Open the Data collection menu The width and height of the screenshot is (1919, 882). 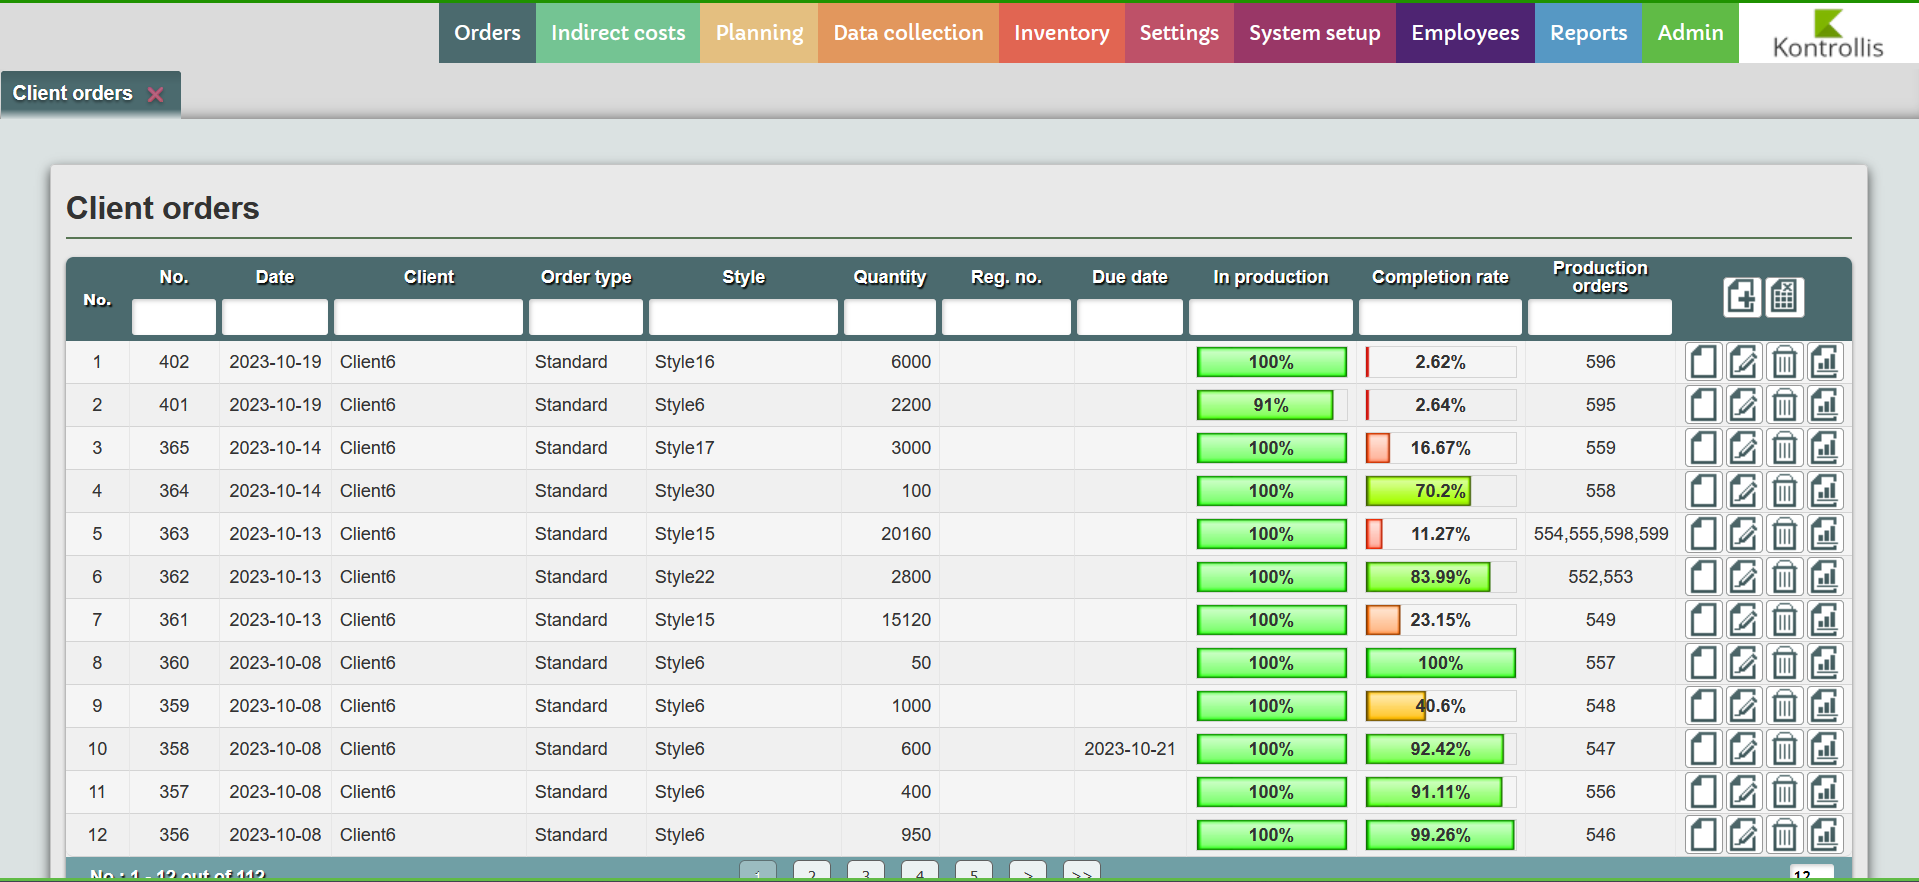(908, 33)
